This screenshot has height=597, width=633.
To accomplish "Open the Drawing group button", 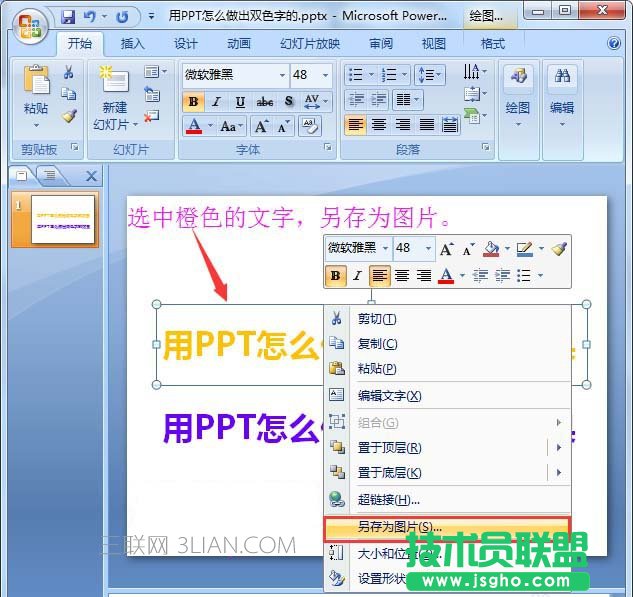I will pos(518,97).
